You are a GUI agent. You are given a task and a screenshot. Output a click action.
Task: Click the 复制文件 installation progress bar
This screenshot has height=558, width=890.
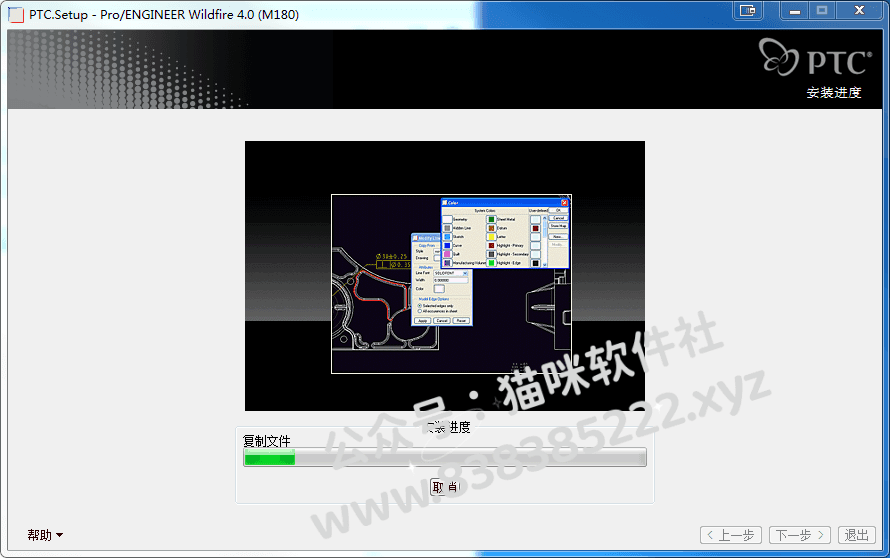445,457
